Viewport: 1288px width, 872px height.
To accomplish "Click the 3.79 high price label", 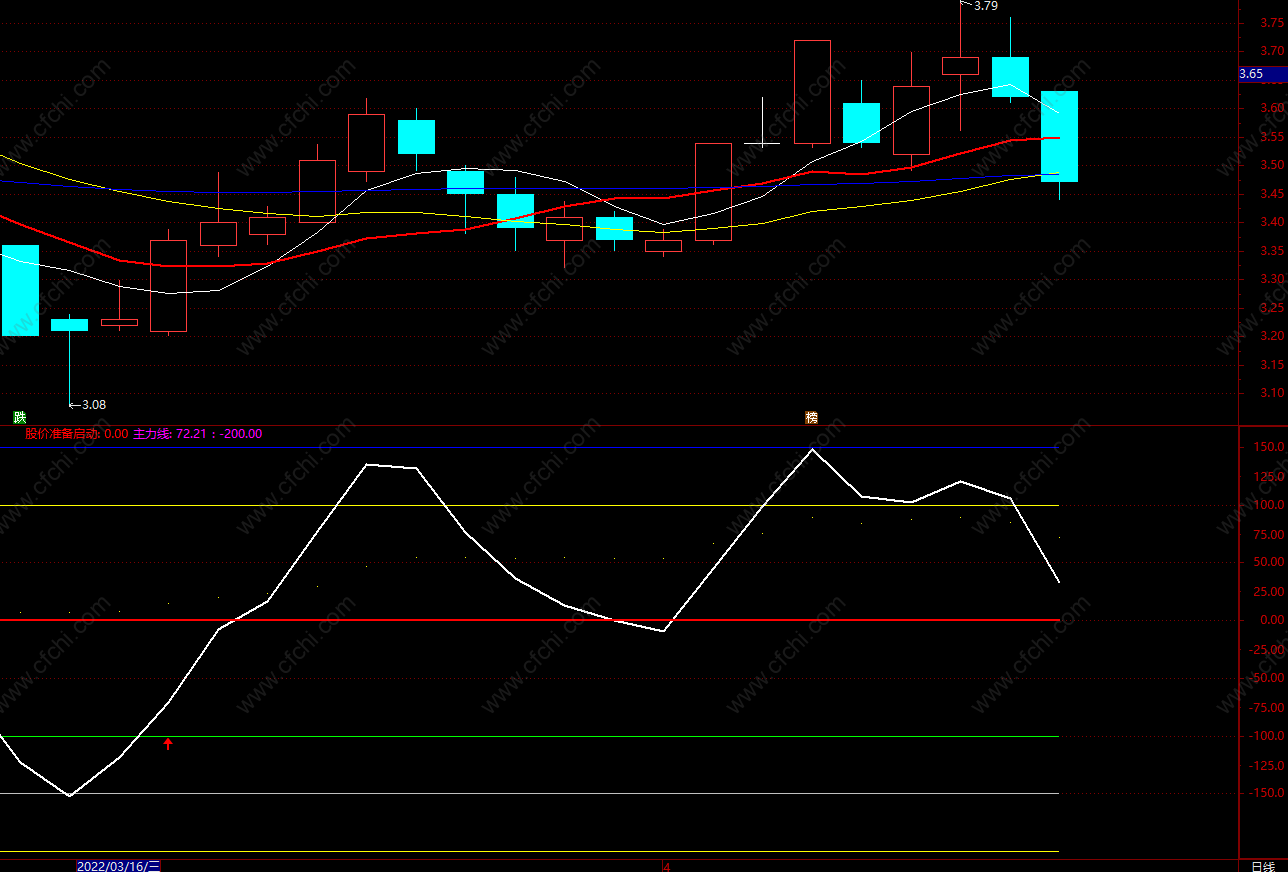I will pyautogui.click(x=985, y=6).
